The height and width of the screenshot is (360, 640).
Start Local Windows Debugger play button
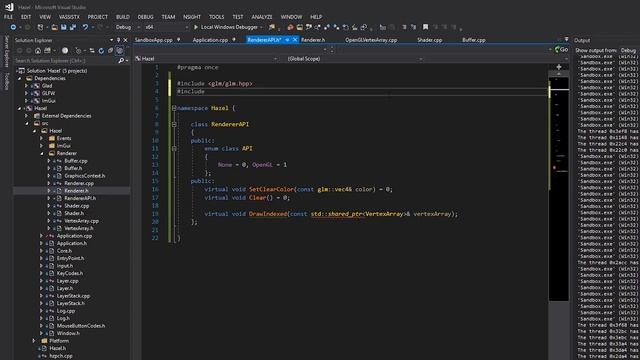[196, 27]
